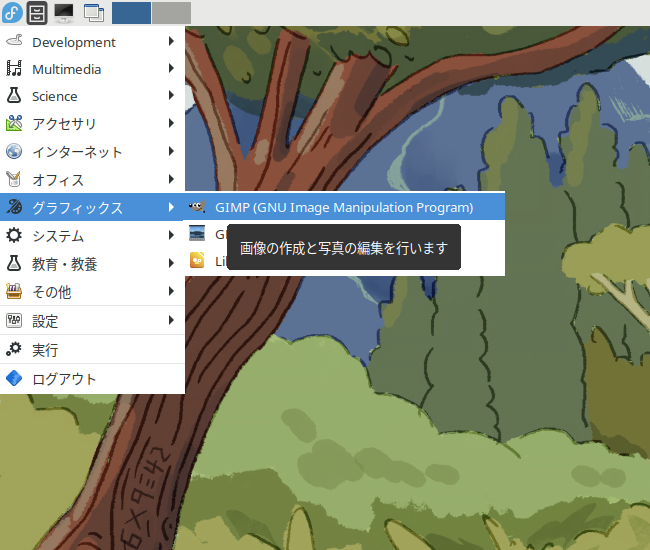Launch GIMP (GNU Image Manipulation Program)
Screen dimensions: 650x550
click(x=344, y=206)
